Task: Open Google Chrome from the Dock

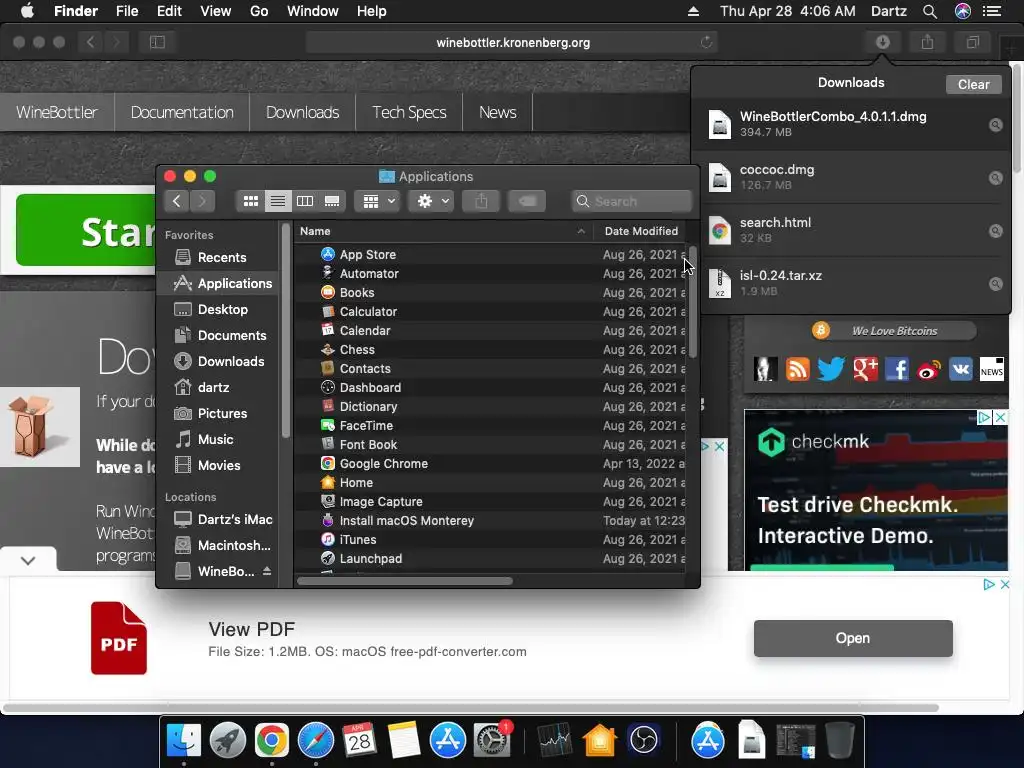Action: click(x=272, y=740)
